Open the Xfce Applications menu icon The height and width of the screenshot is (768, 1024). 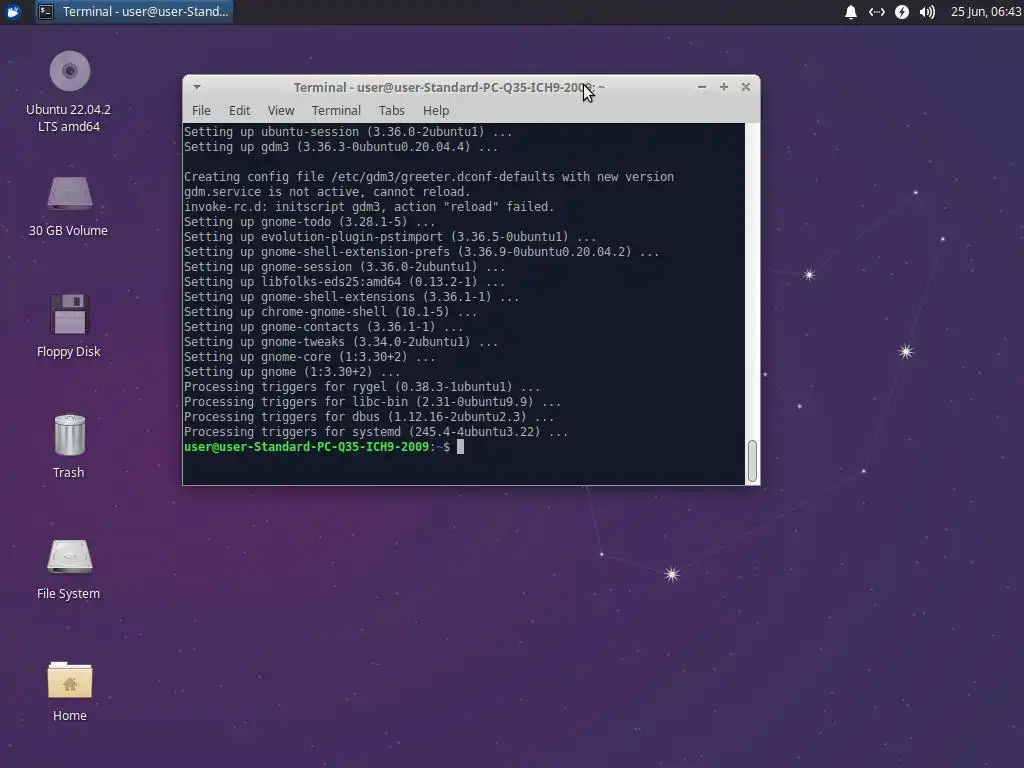[13, 12]
